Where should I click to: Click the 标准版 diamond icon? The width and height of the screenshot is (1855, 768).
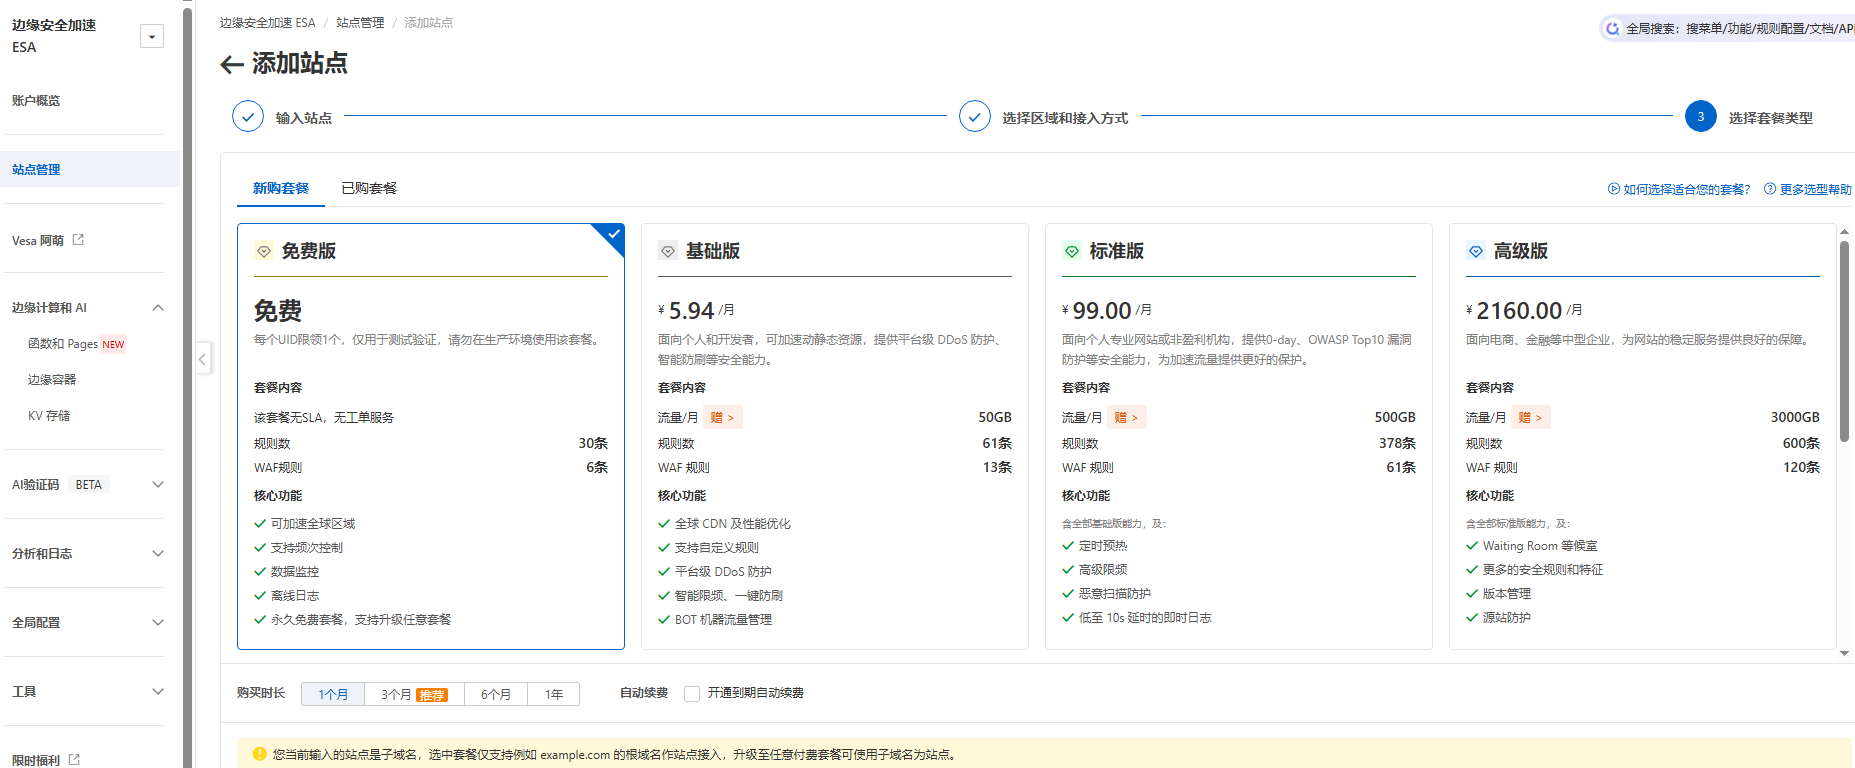point(1072,252)
